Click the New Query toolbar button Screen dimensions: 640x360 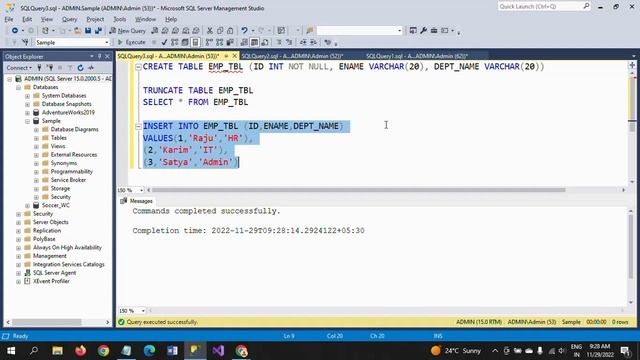pyautogui.click(x=127, y=31)
